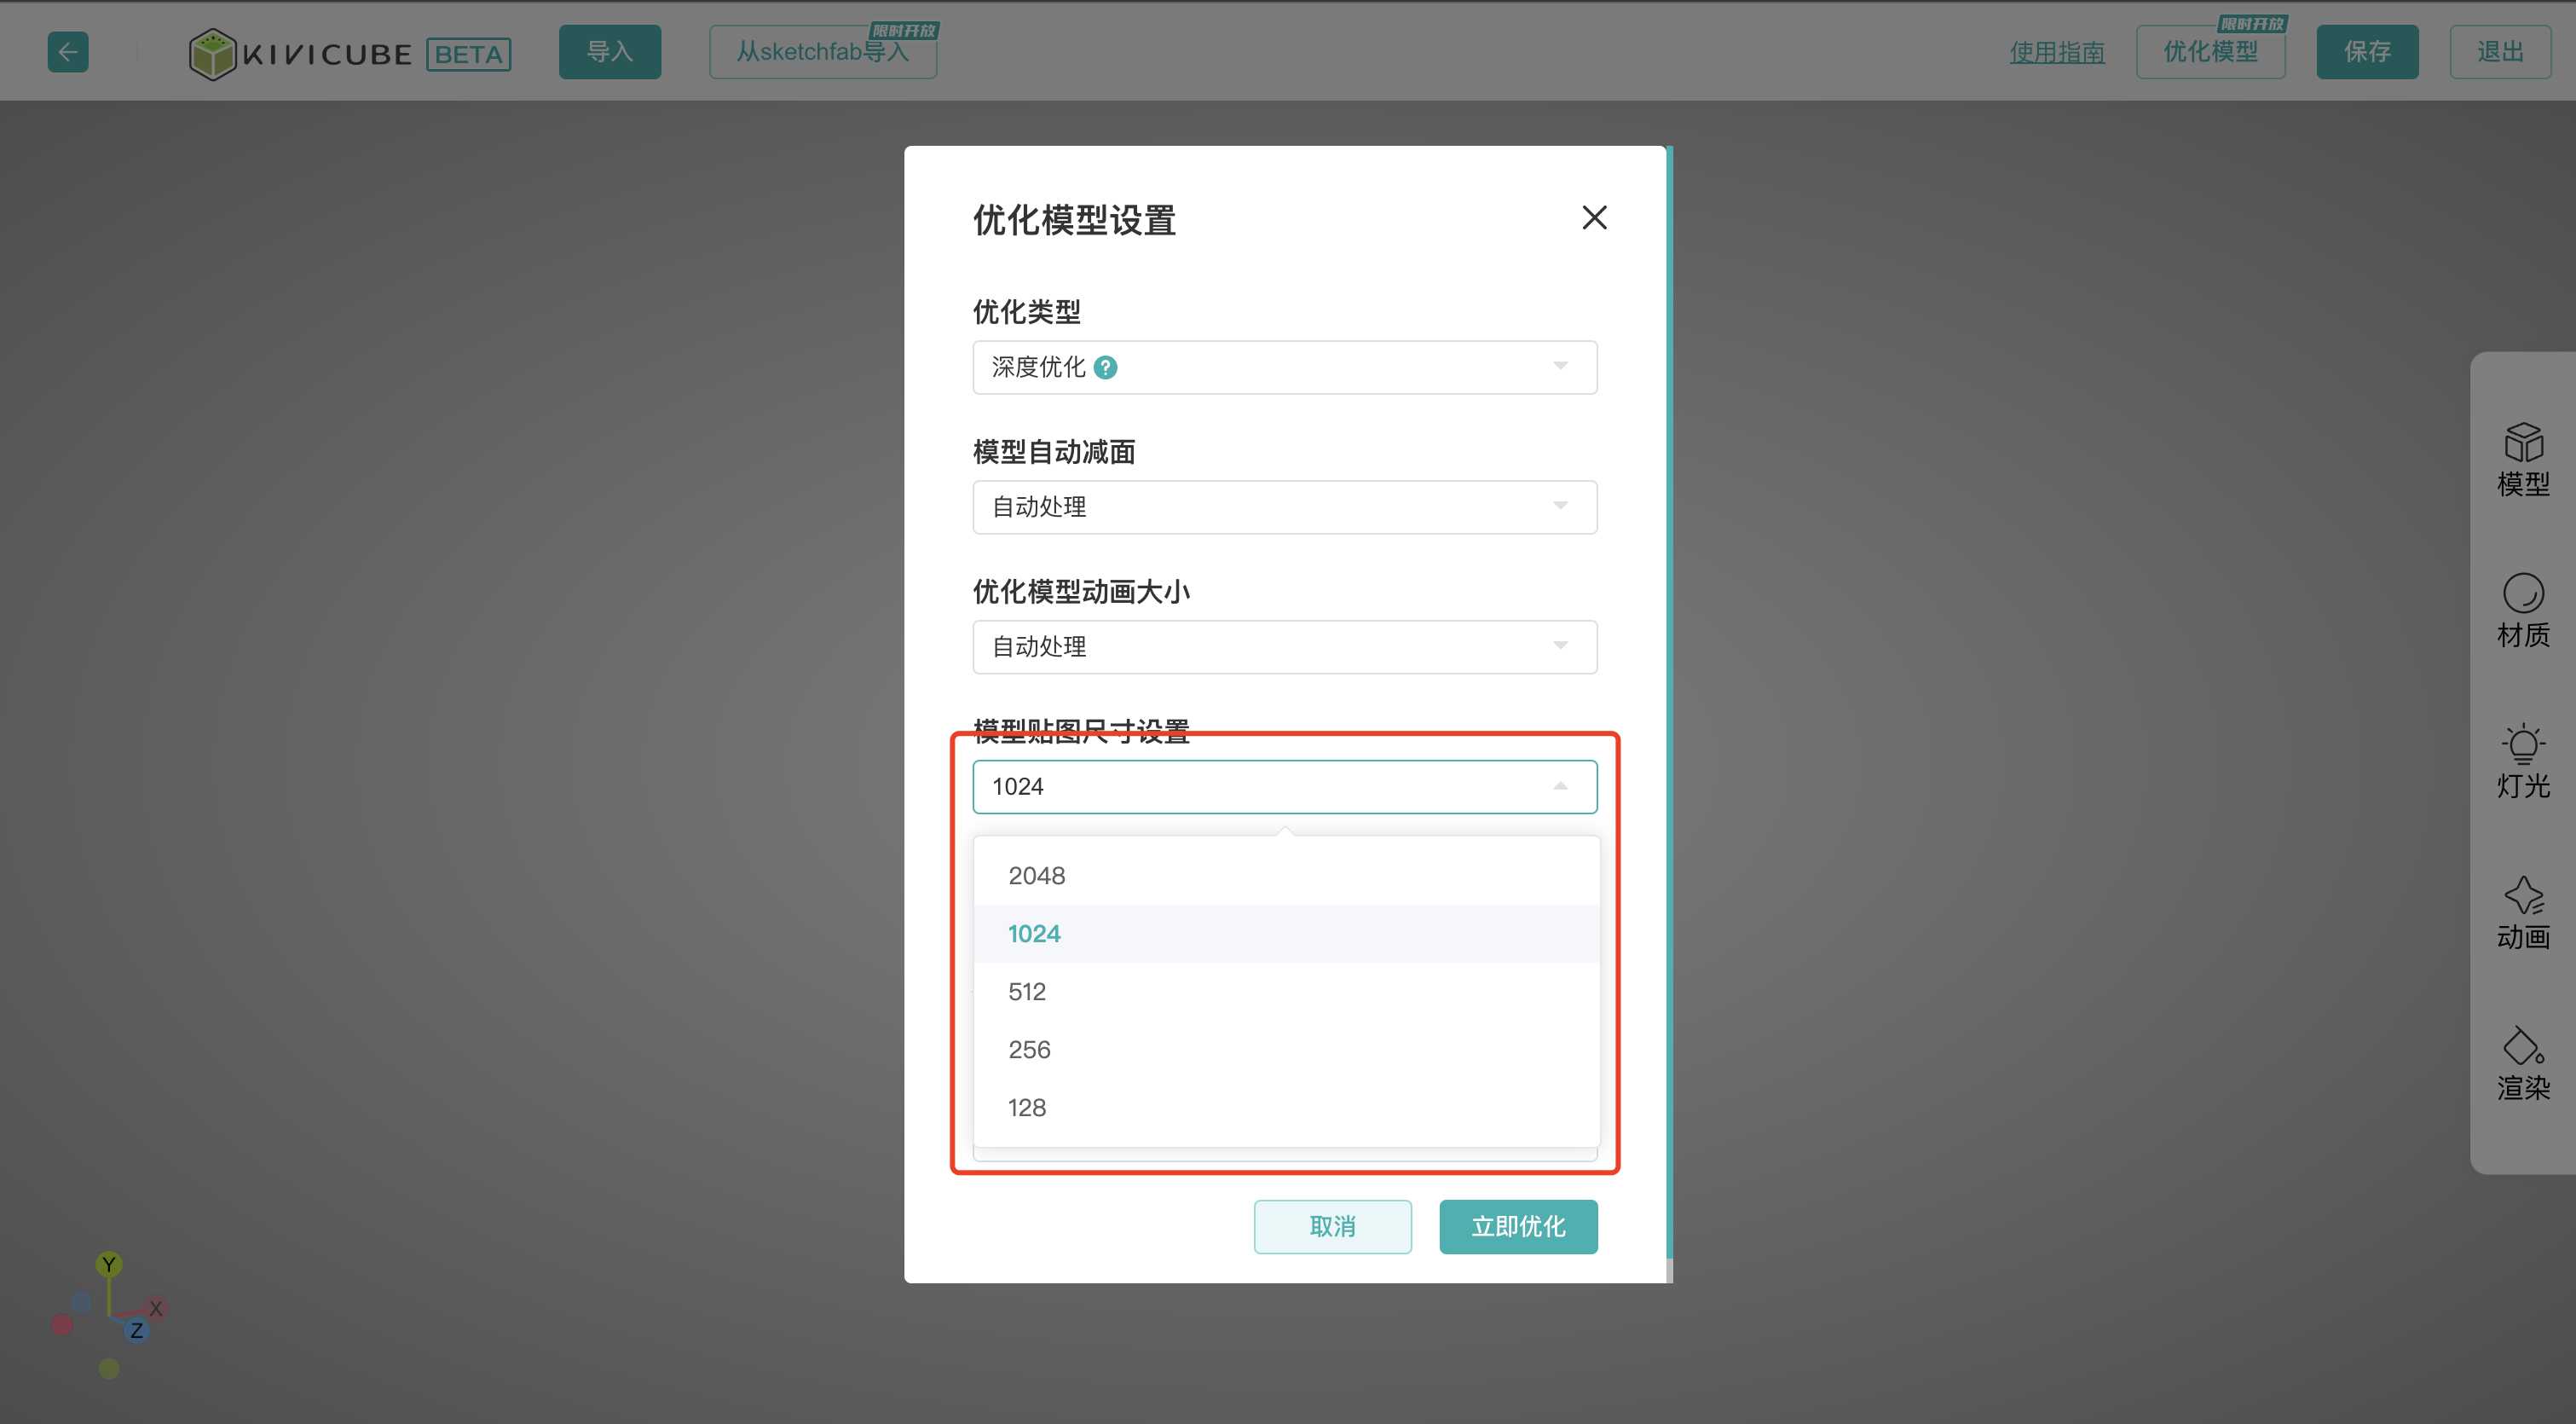Select 512 from the size list
The image size is (2576, 1424).
(1027, 992)
